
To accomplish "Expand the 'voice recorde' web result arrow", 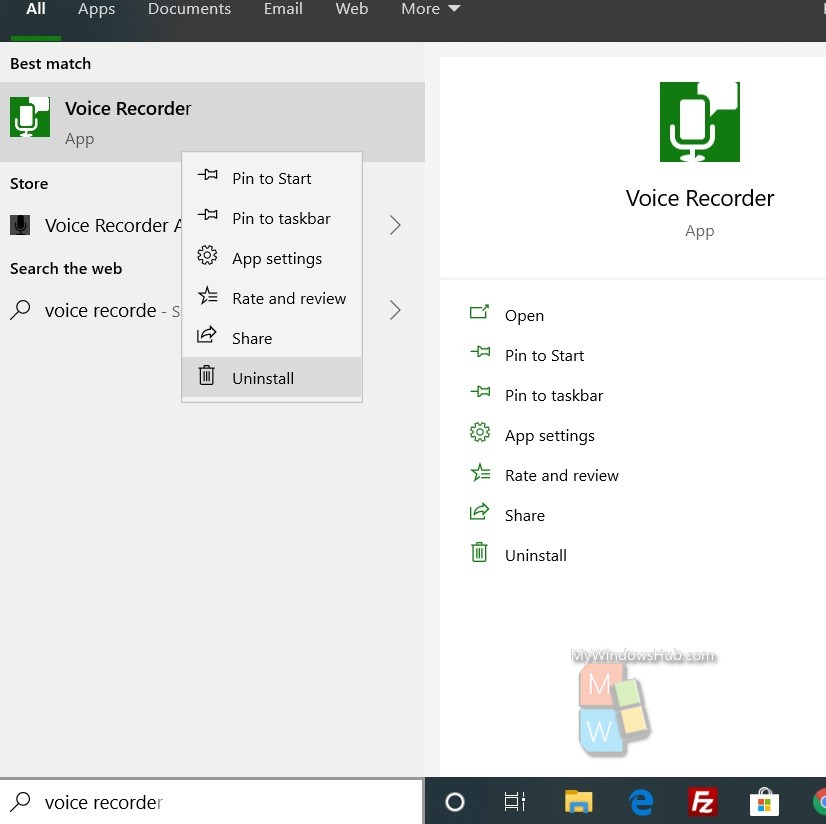I will click(x=395, y=310).
